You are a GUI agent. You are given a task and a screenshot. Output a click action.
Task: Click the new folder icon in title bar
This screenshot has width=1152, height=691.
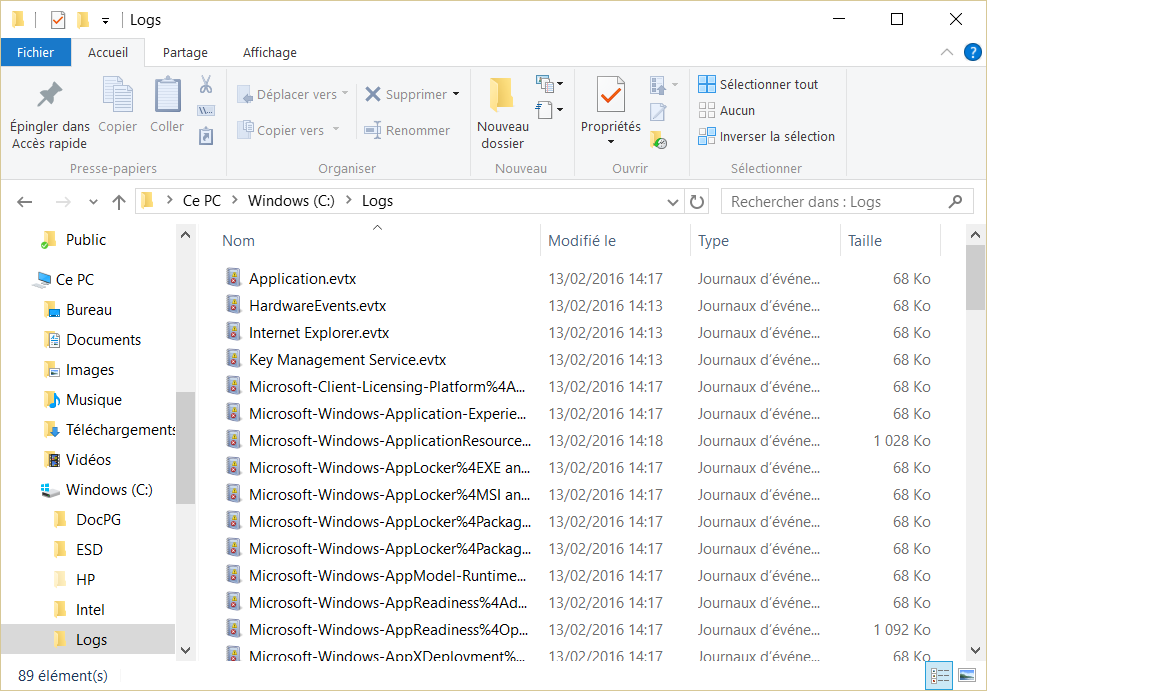pyautogui.click(x=82, y=19)
